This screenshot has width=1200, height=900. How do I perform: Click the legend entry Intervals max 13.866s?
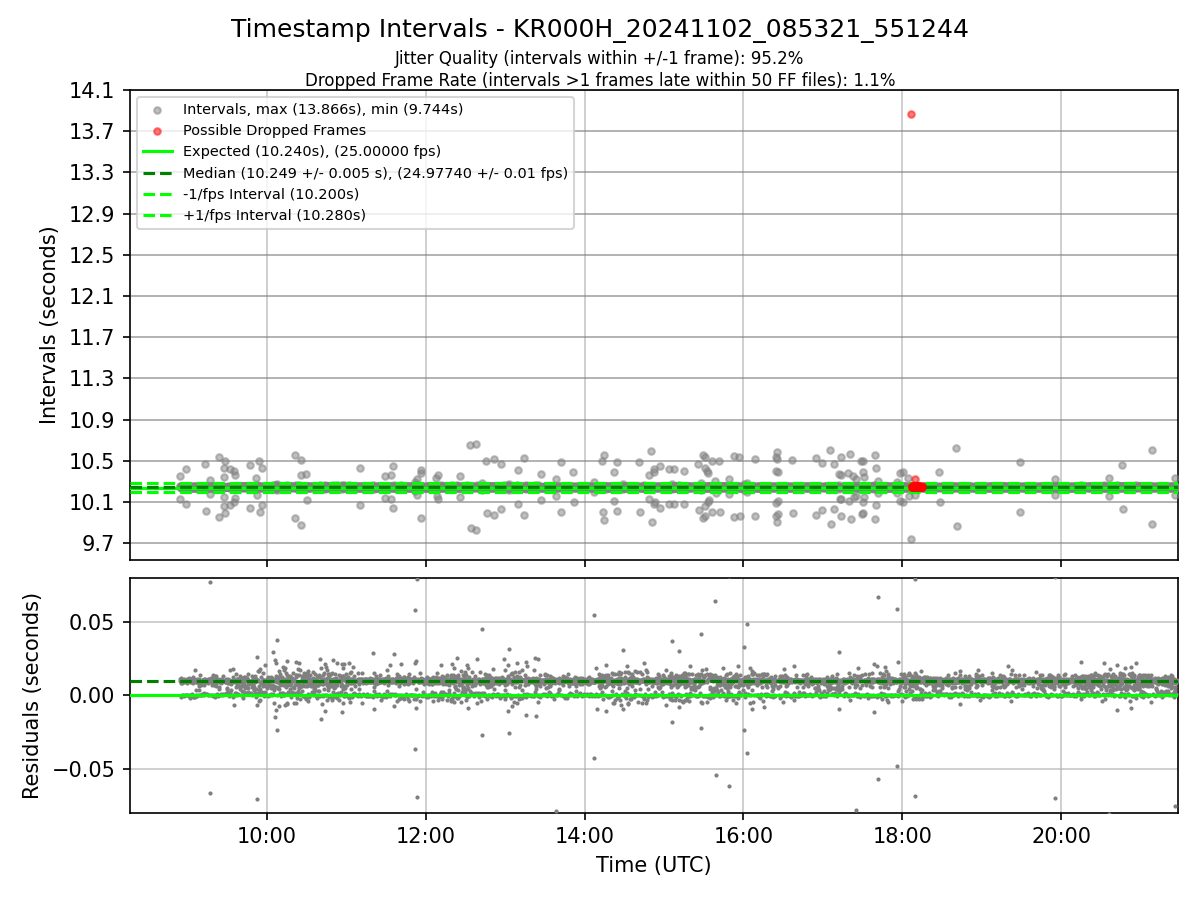[323, 109]
